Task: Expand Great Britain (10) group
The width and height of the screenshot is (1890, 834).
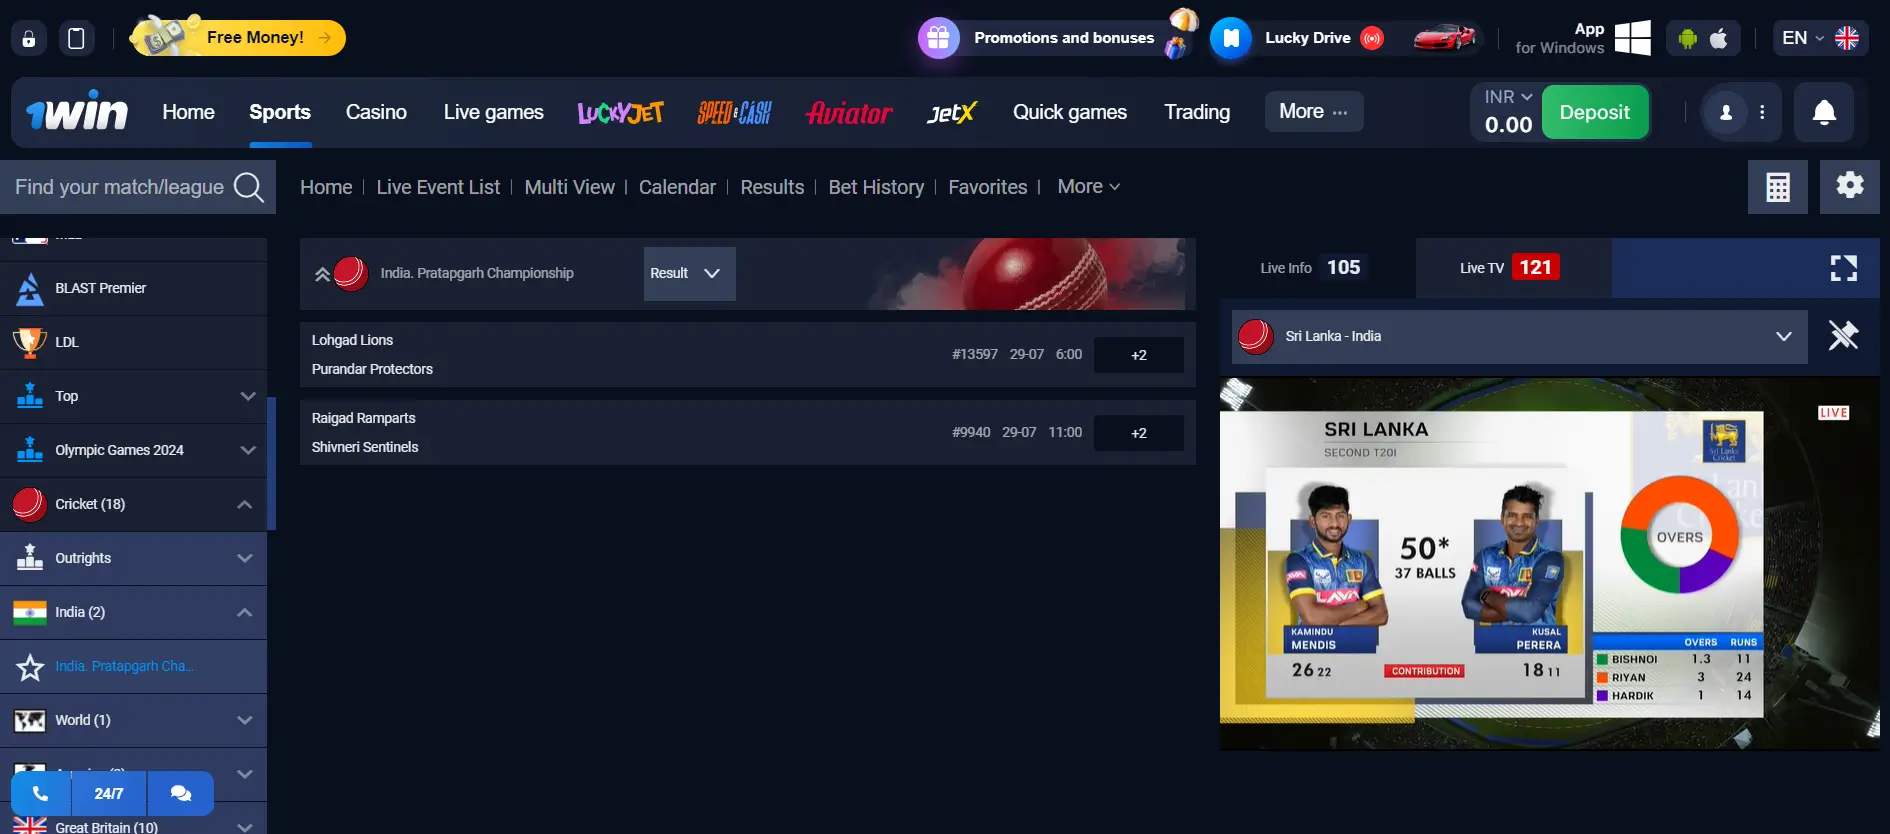Action: point(133,826)
